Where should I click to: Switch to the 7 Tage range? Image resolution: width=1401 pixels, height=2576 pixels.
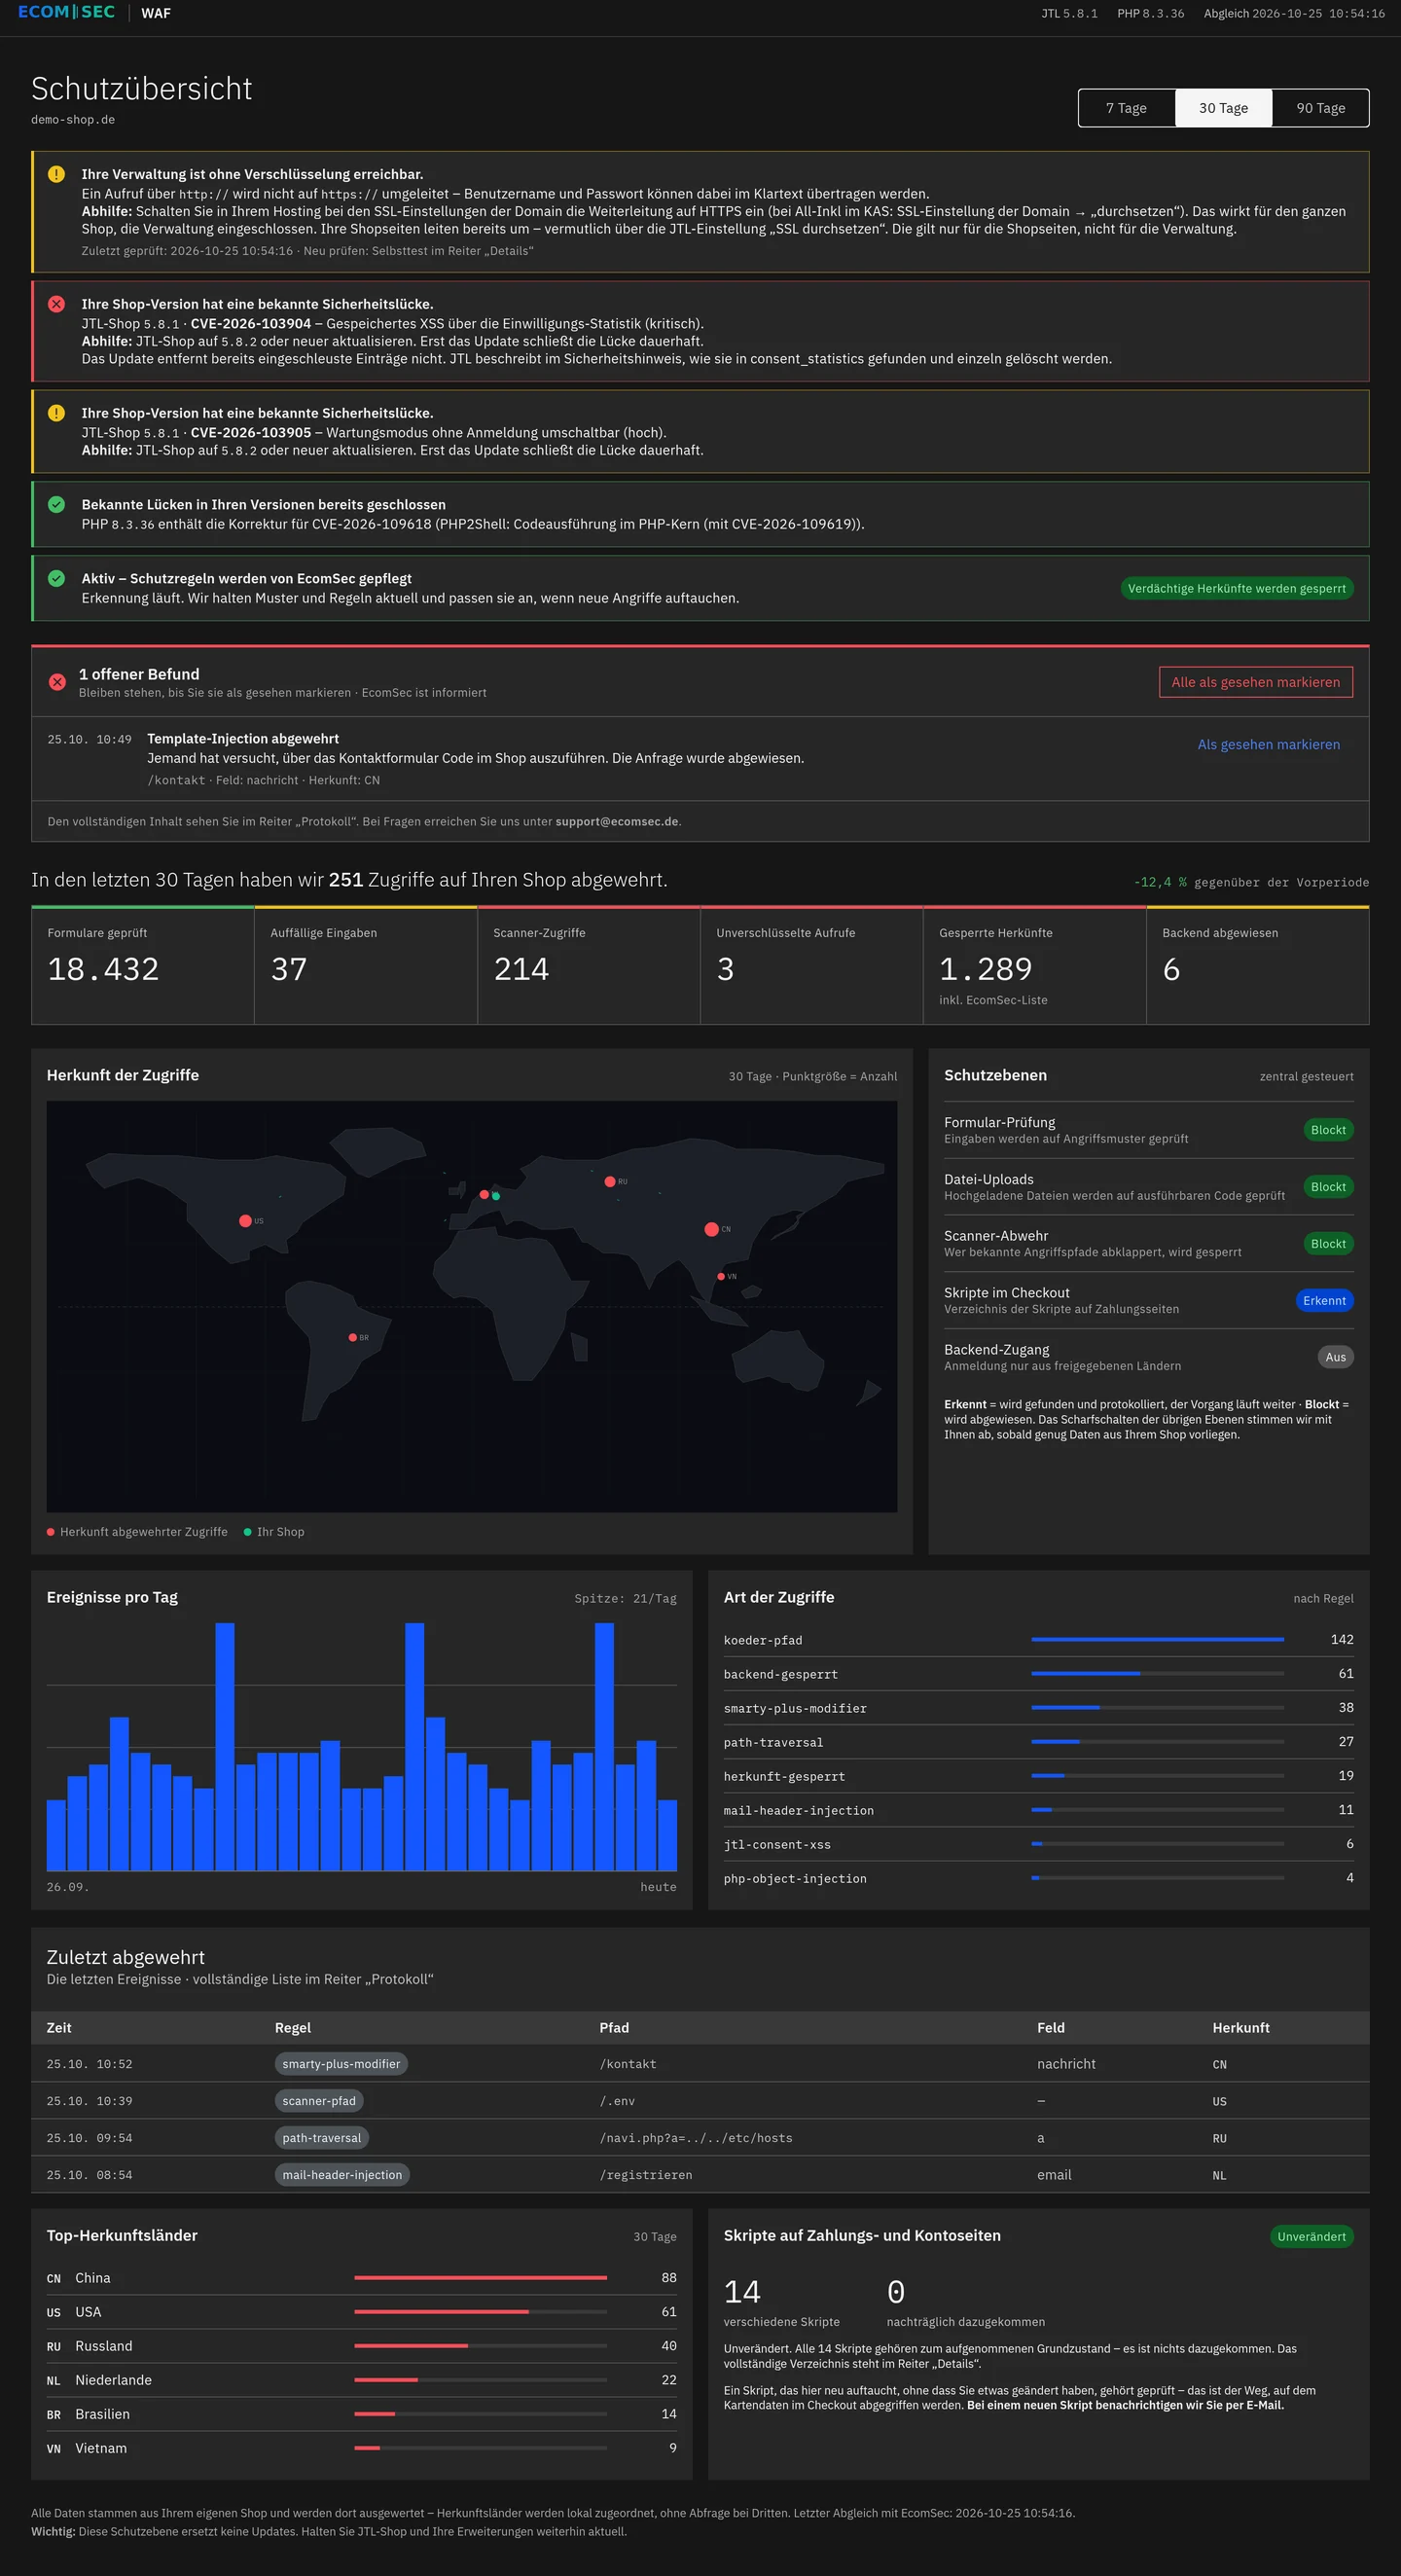coord(1126,108)
